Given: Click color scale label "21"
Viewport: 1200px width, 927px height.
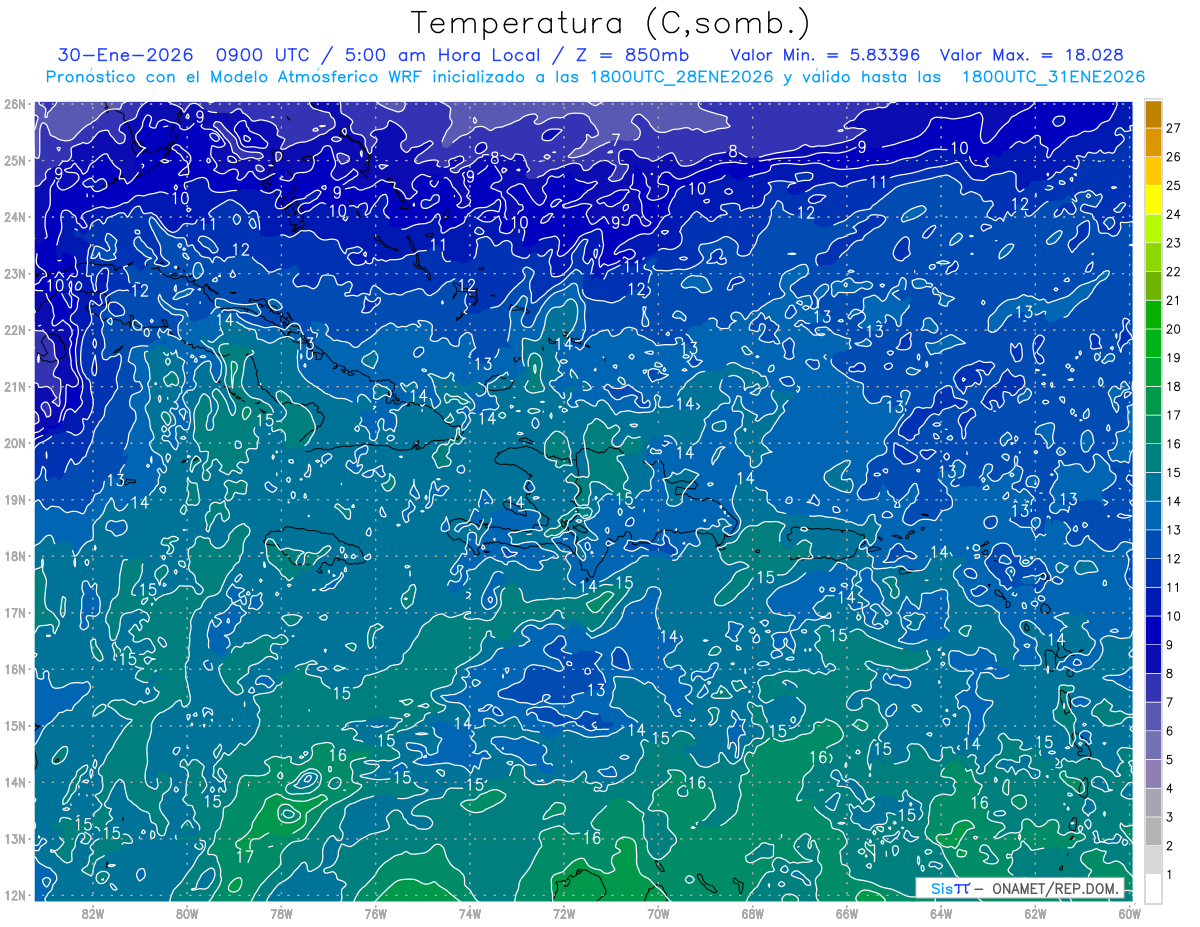Looking at the screenshot, I should point(1174,300).
